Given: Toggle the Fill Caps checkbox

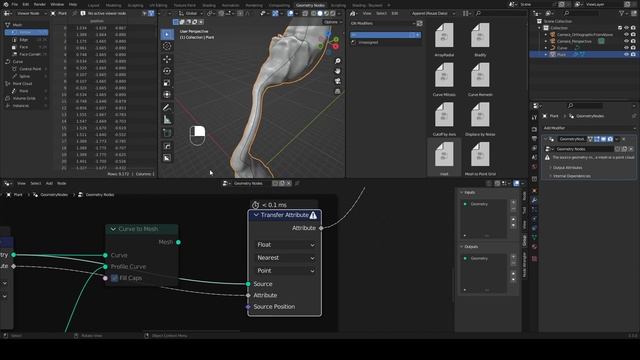Looking at the screenshot, I should [114, 278].
